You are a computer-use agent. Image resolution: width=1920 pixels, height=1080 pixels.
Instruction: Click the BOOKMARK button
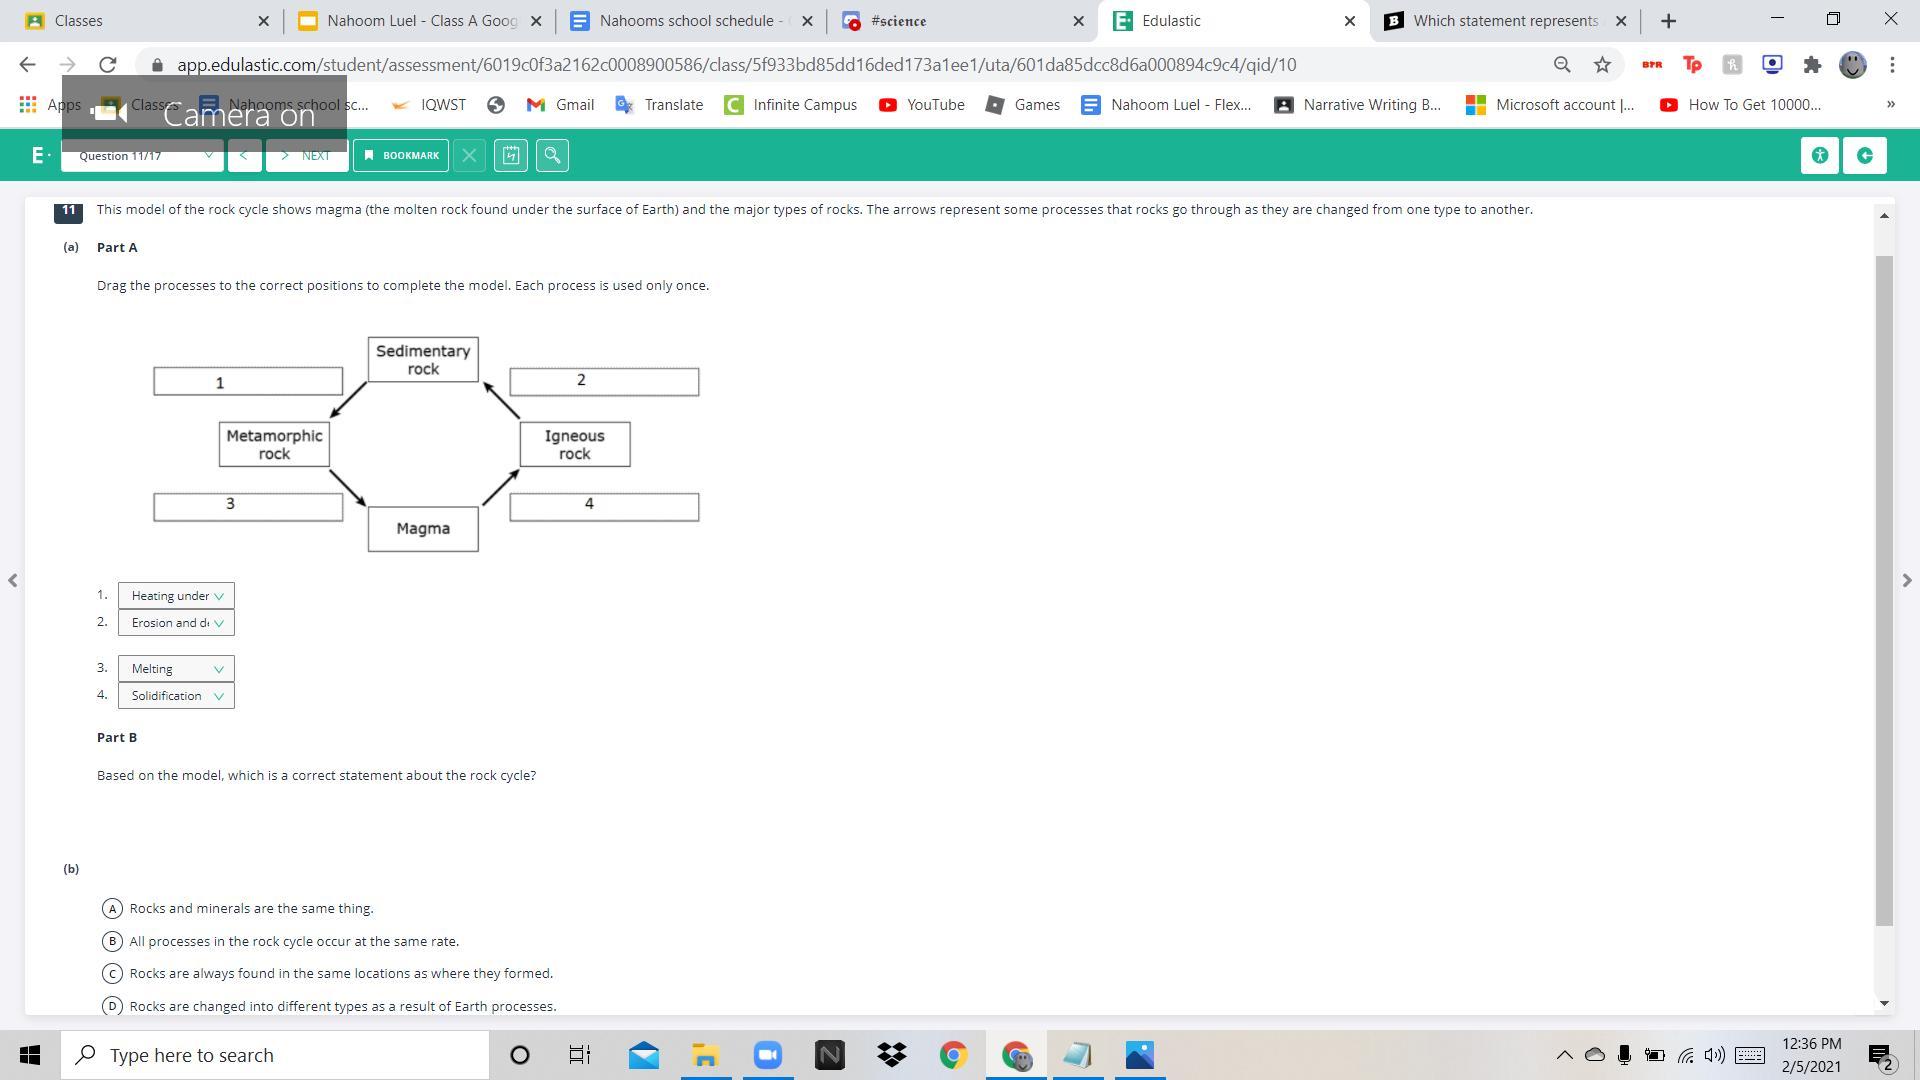point(400,155)
